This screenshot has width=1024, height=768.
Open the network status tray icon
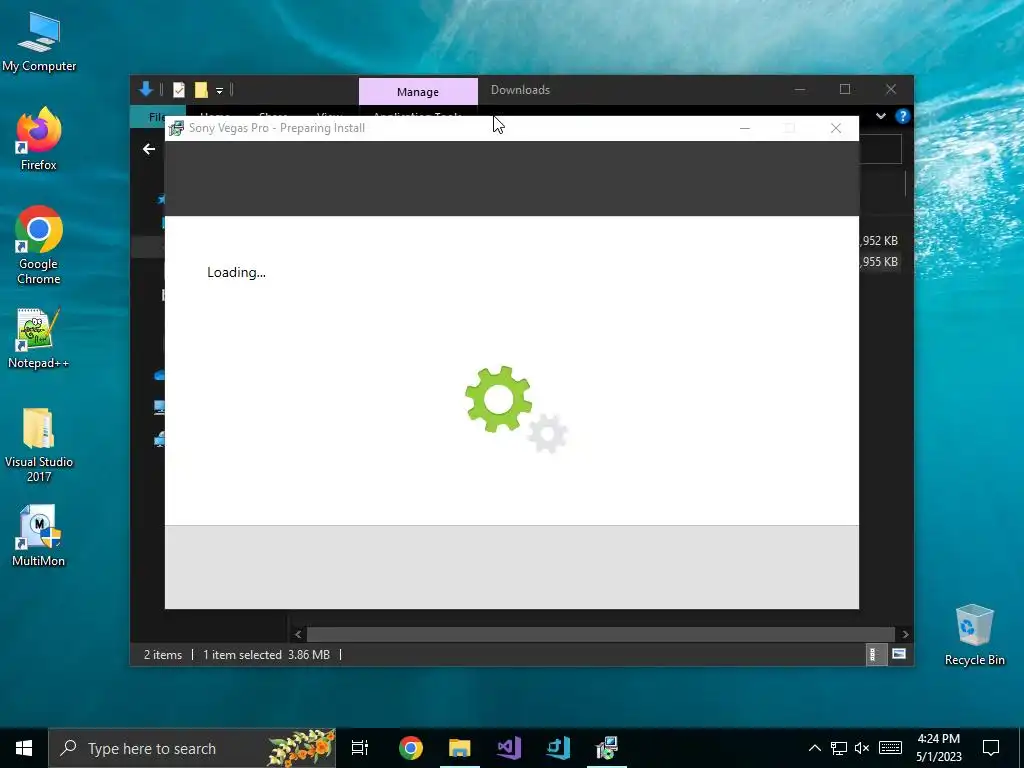pyautogui.click(x=839, y=748)
